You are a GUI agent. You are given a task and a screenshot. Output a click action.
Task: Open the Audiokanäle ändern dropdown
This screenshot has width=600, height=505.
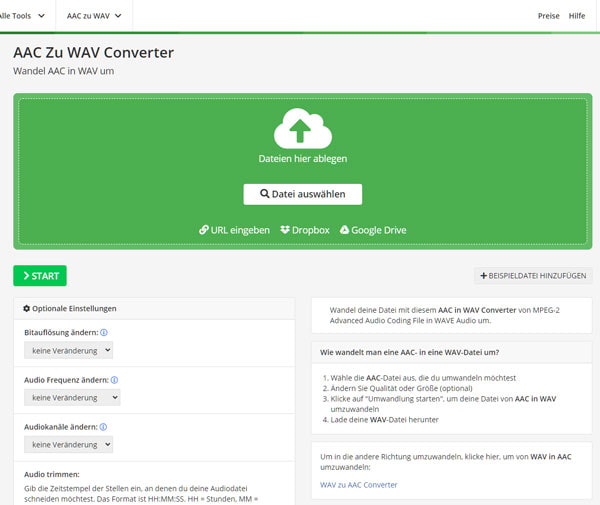[x=68, y=444]
